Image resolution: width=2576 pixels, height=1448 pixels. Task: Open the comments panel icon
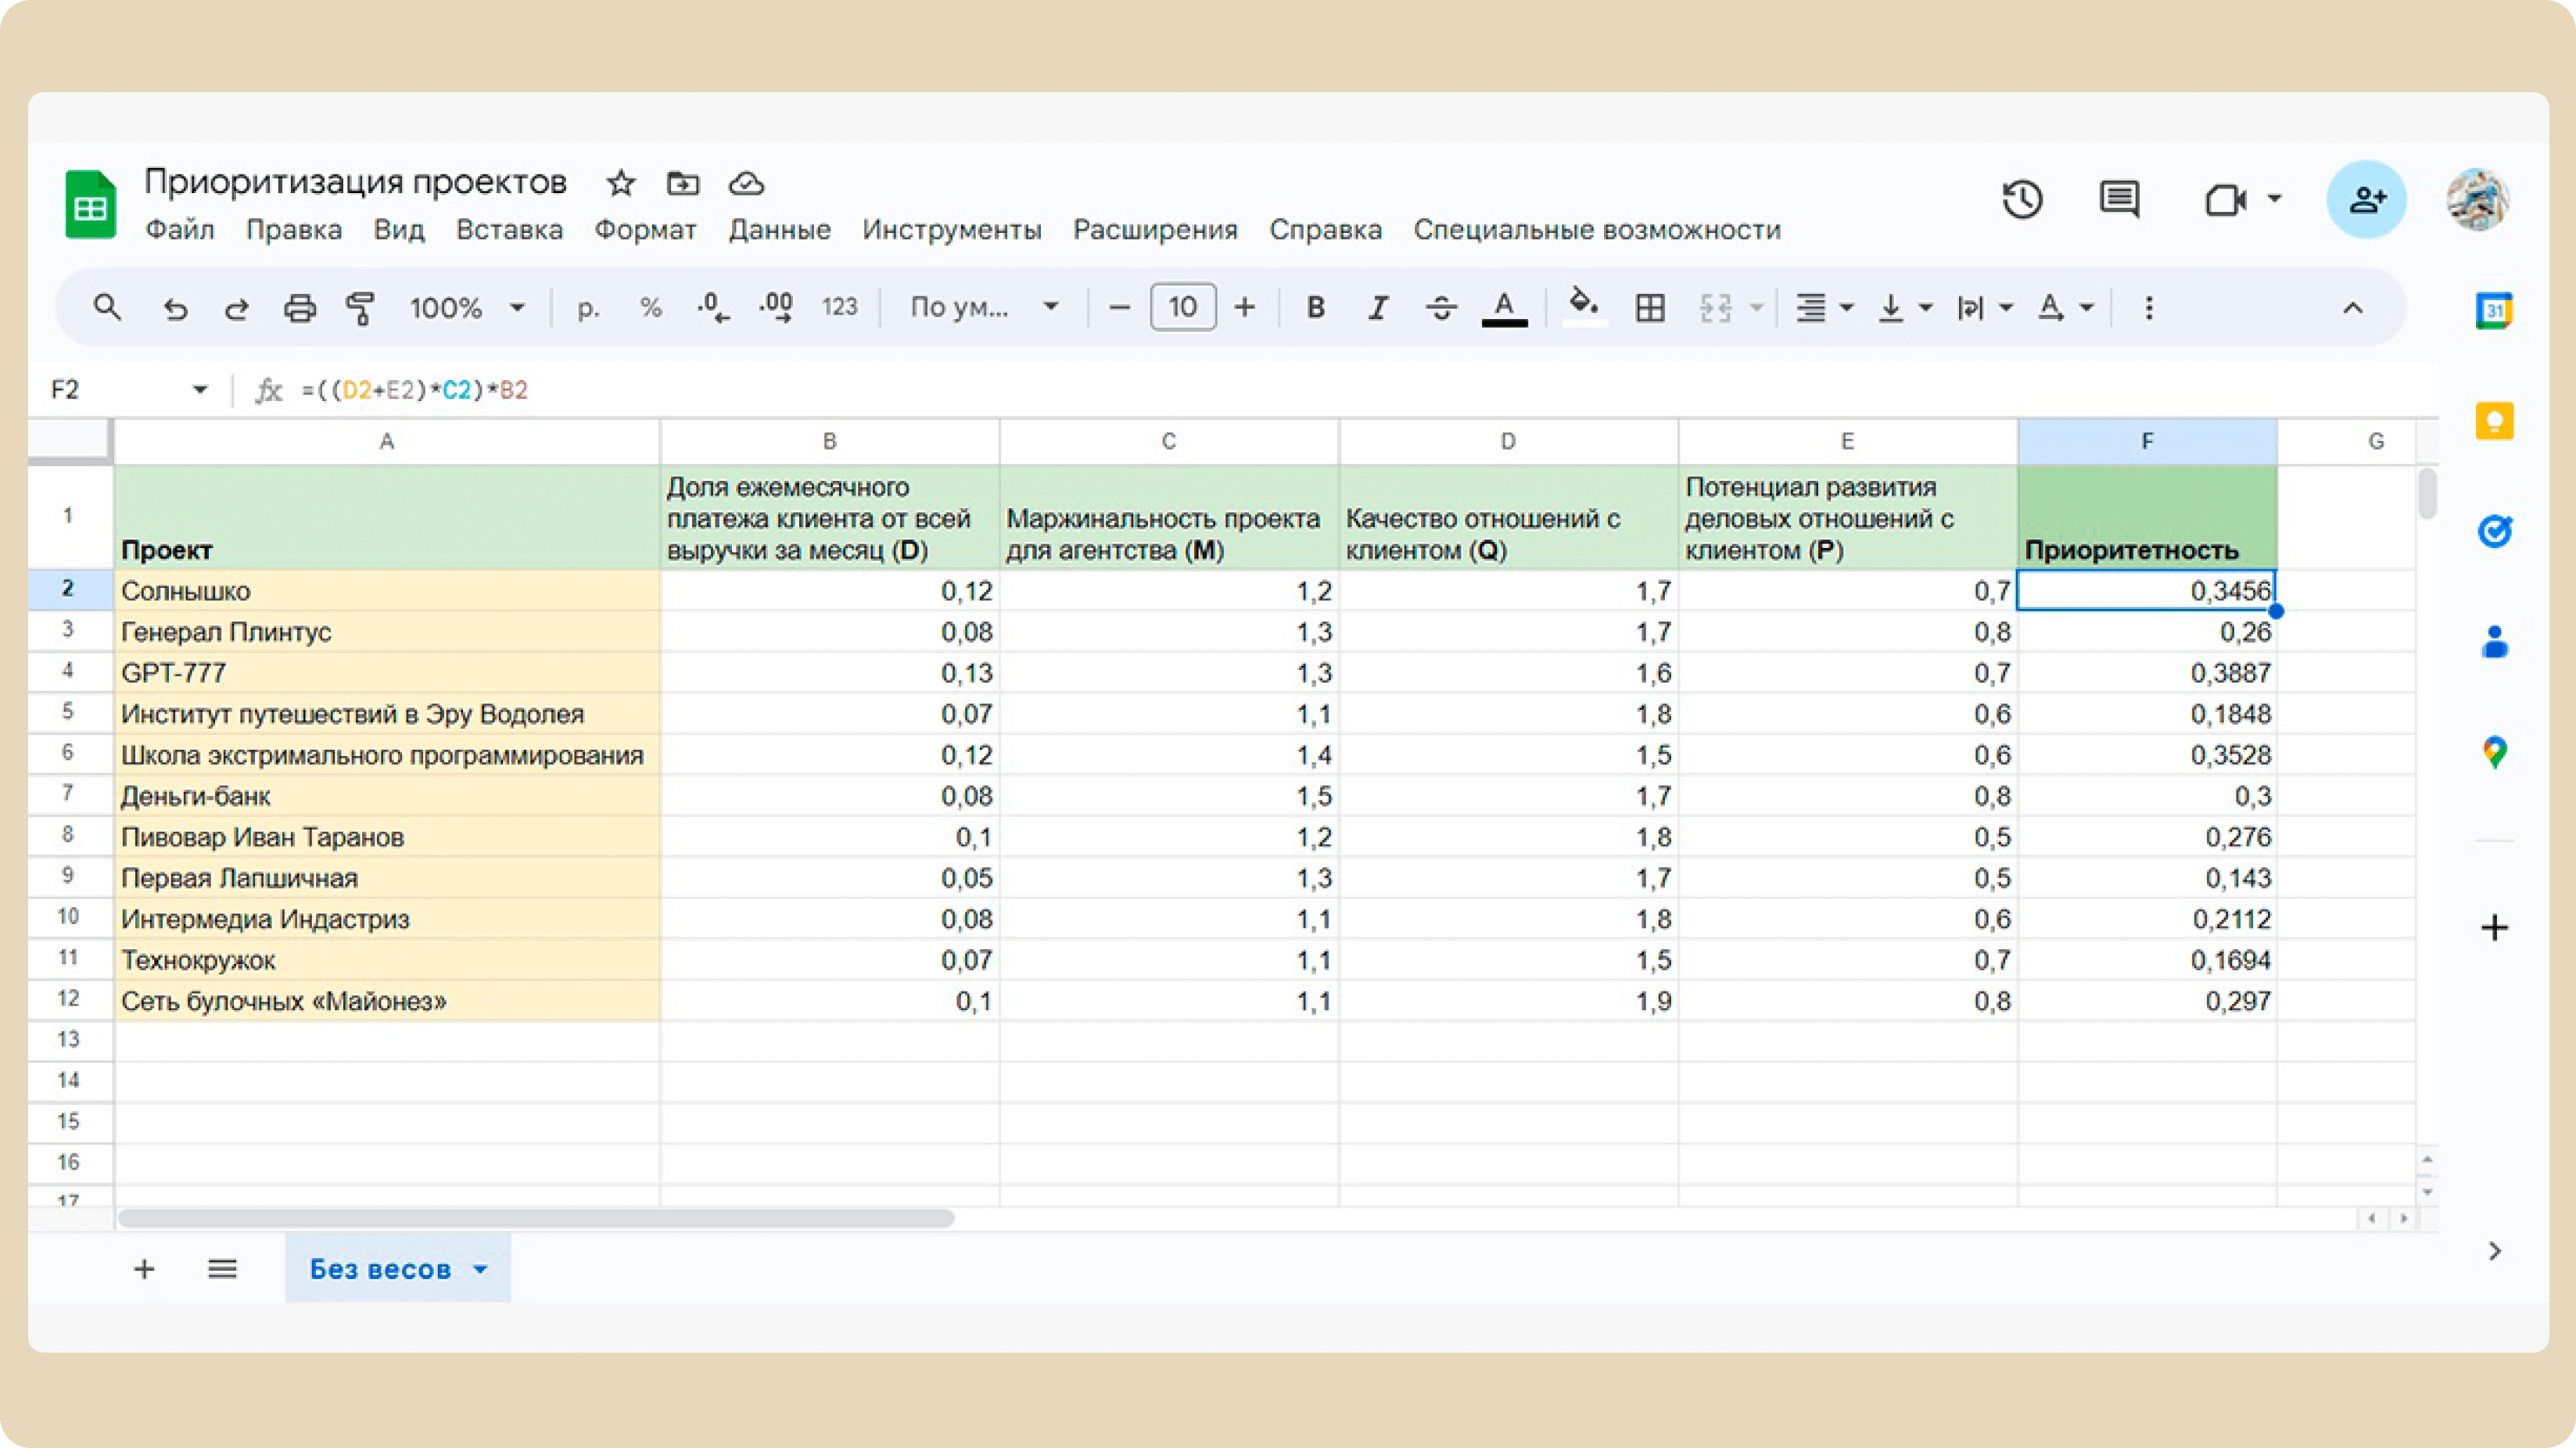2119,199
